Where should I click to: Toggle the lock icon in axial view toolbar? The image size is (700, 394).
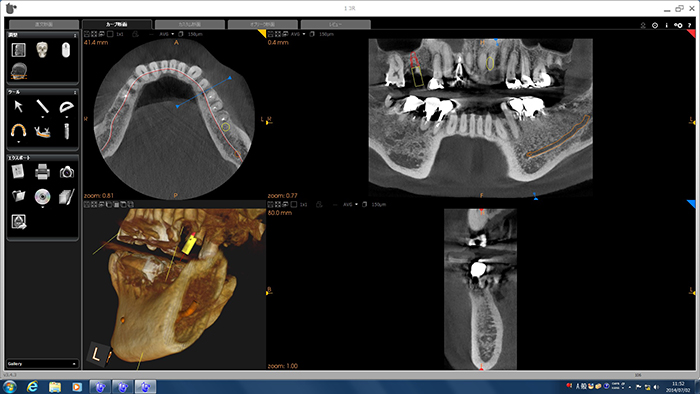click(135, 34)
